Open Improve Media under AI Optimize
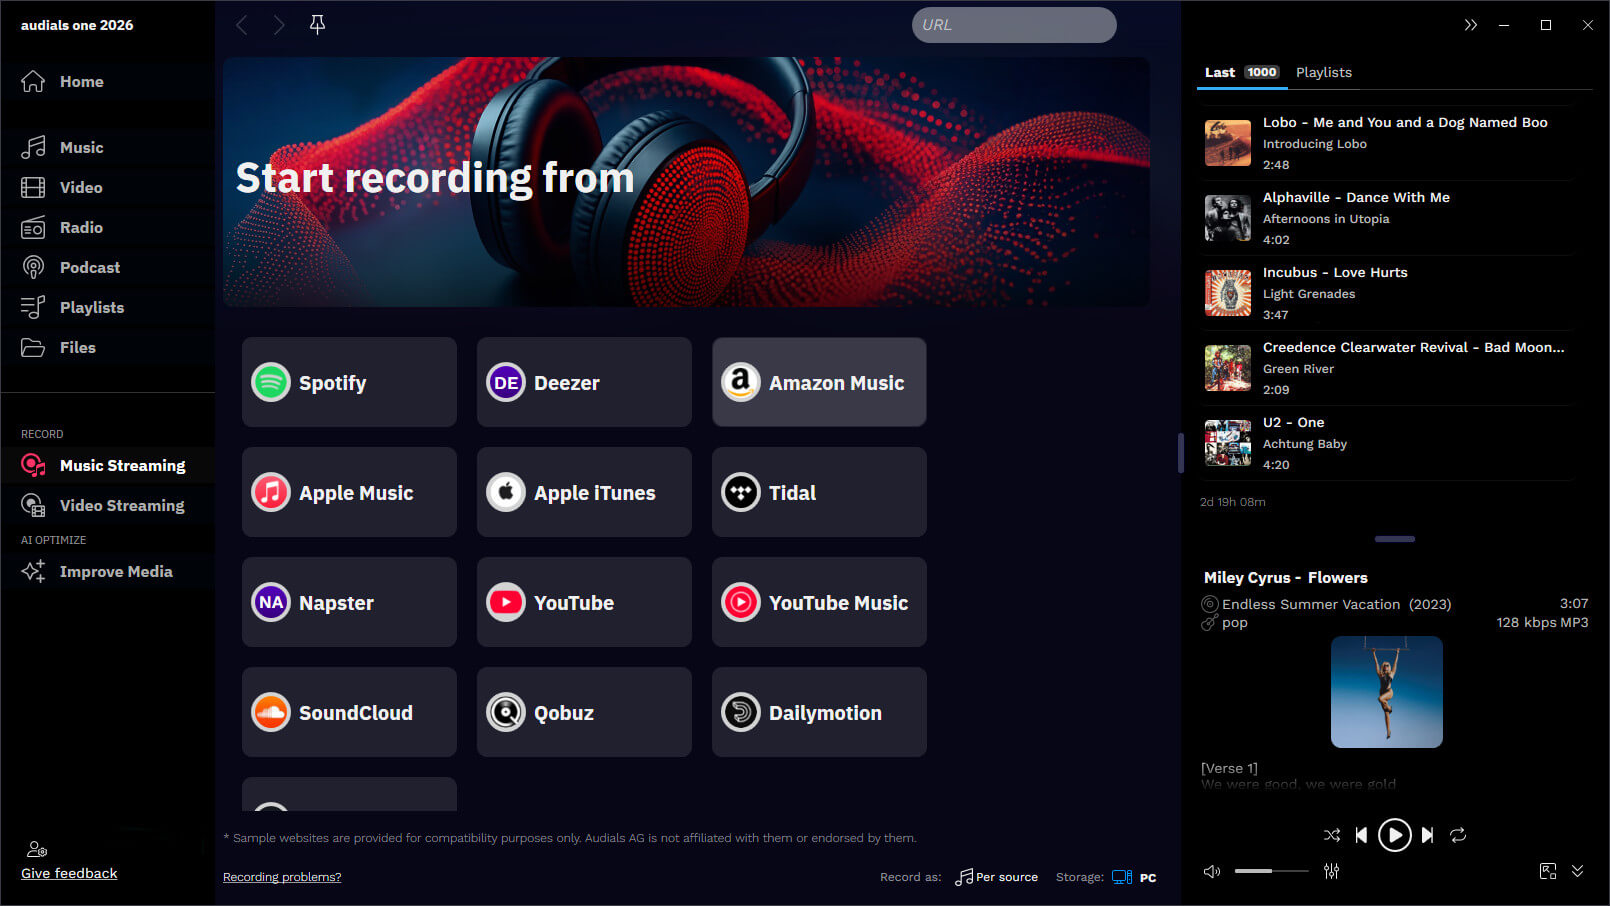This screenshot has height=906, width=1610. (116, 571)
